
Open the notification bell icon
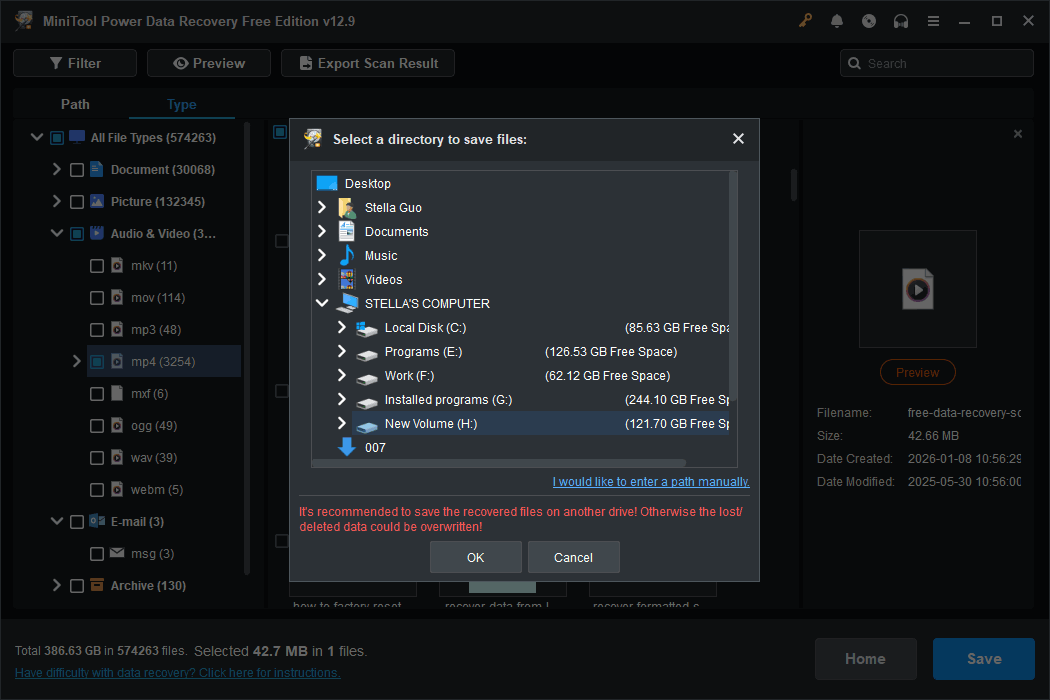point(837,21)
